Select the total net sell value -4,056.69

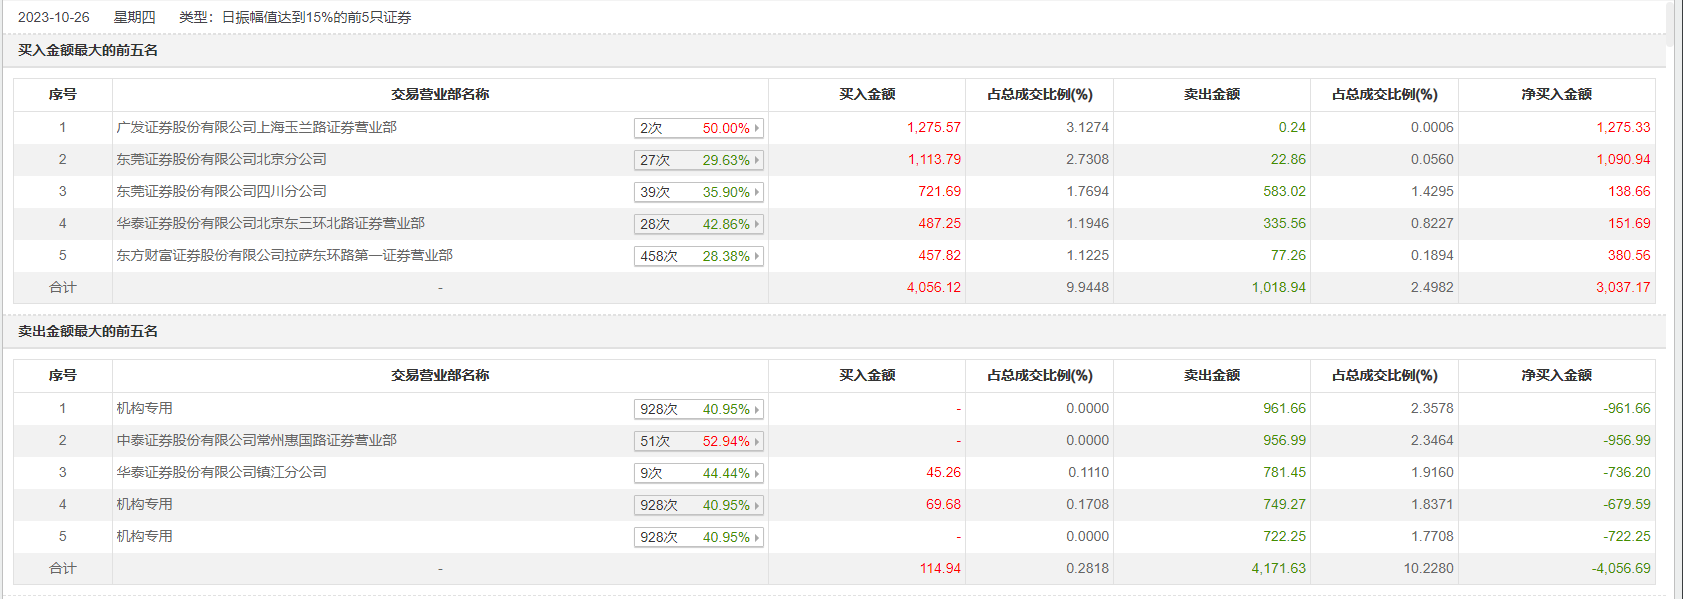(x=1620, y=568)
